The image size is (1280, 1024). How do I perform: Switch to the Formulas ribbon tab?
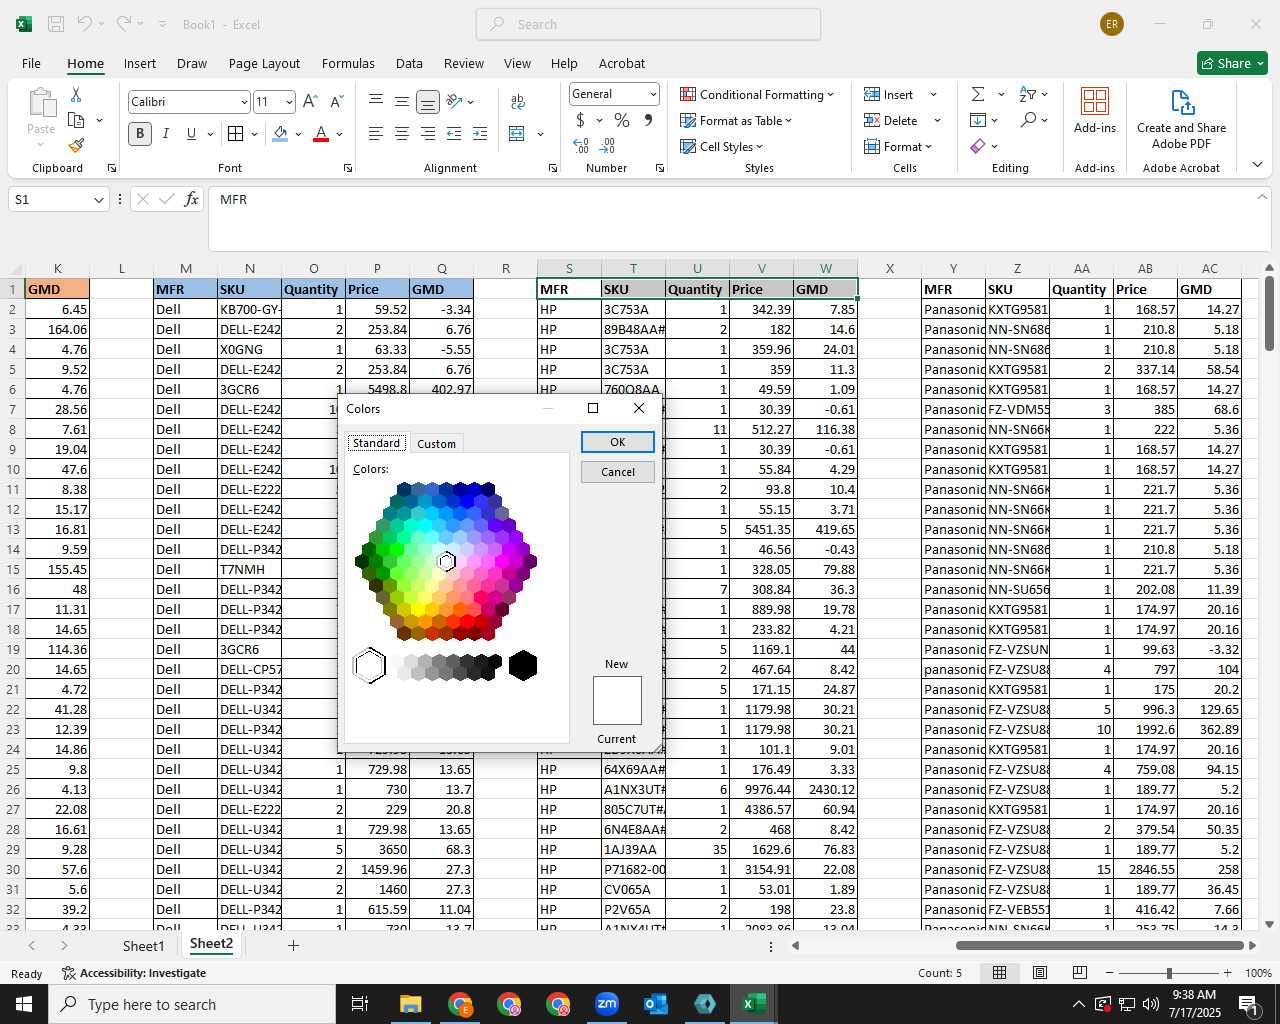[x=348, y=63]
